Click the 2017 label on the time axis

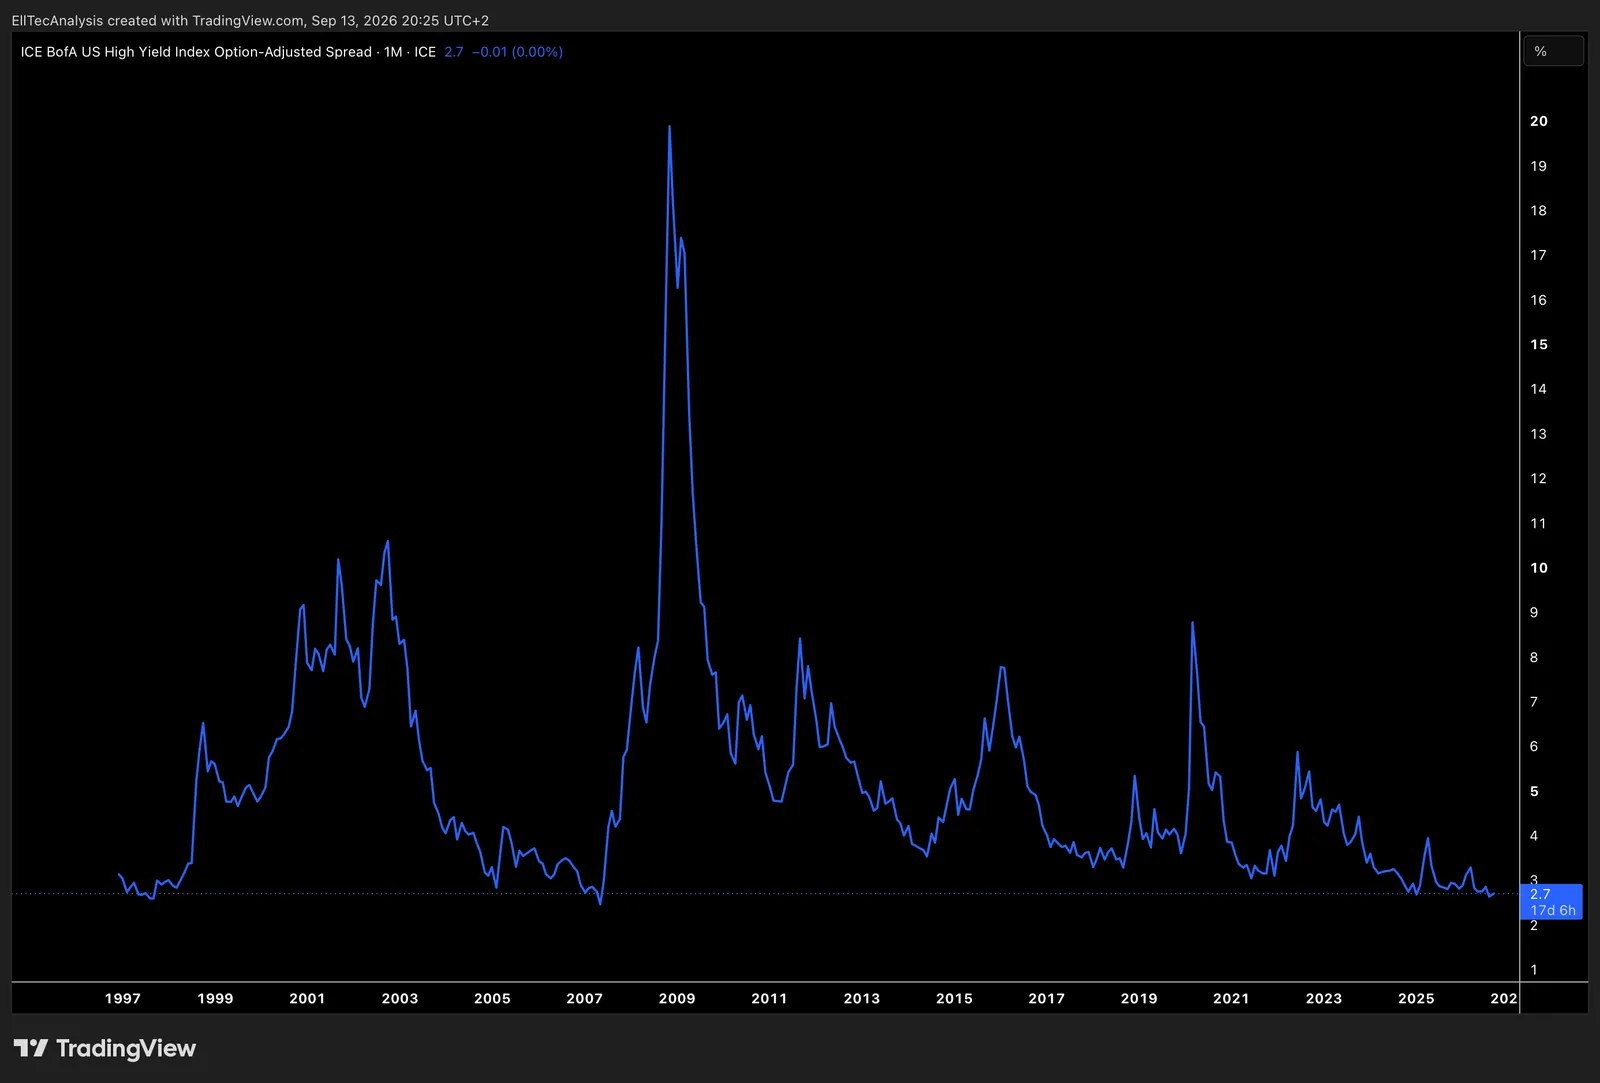tap(1047, 998)
